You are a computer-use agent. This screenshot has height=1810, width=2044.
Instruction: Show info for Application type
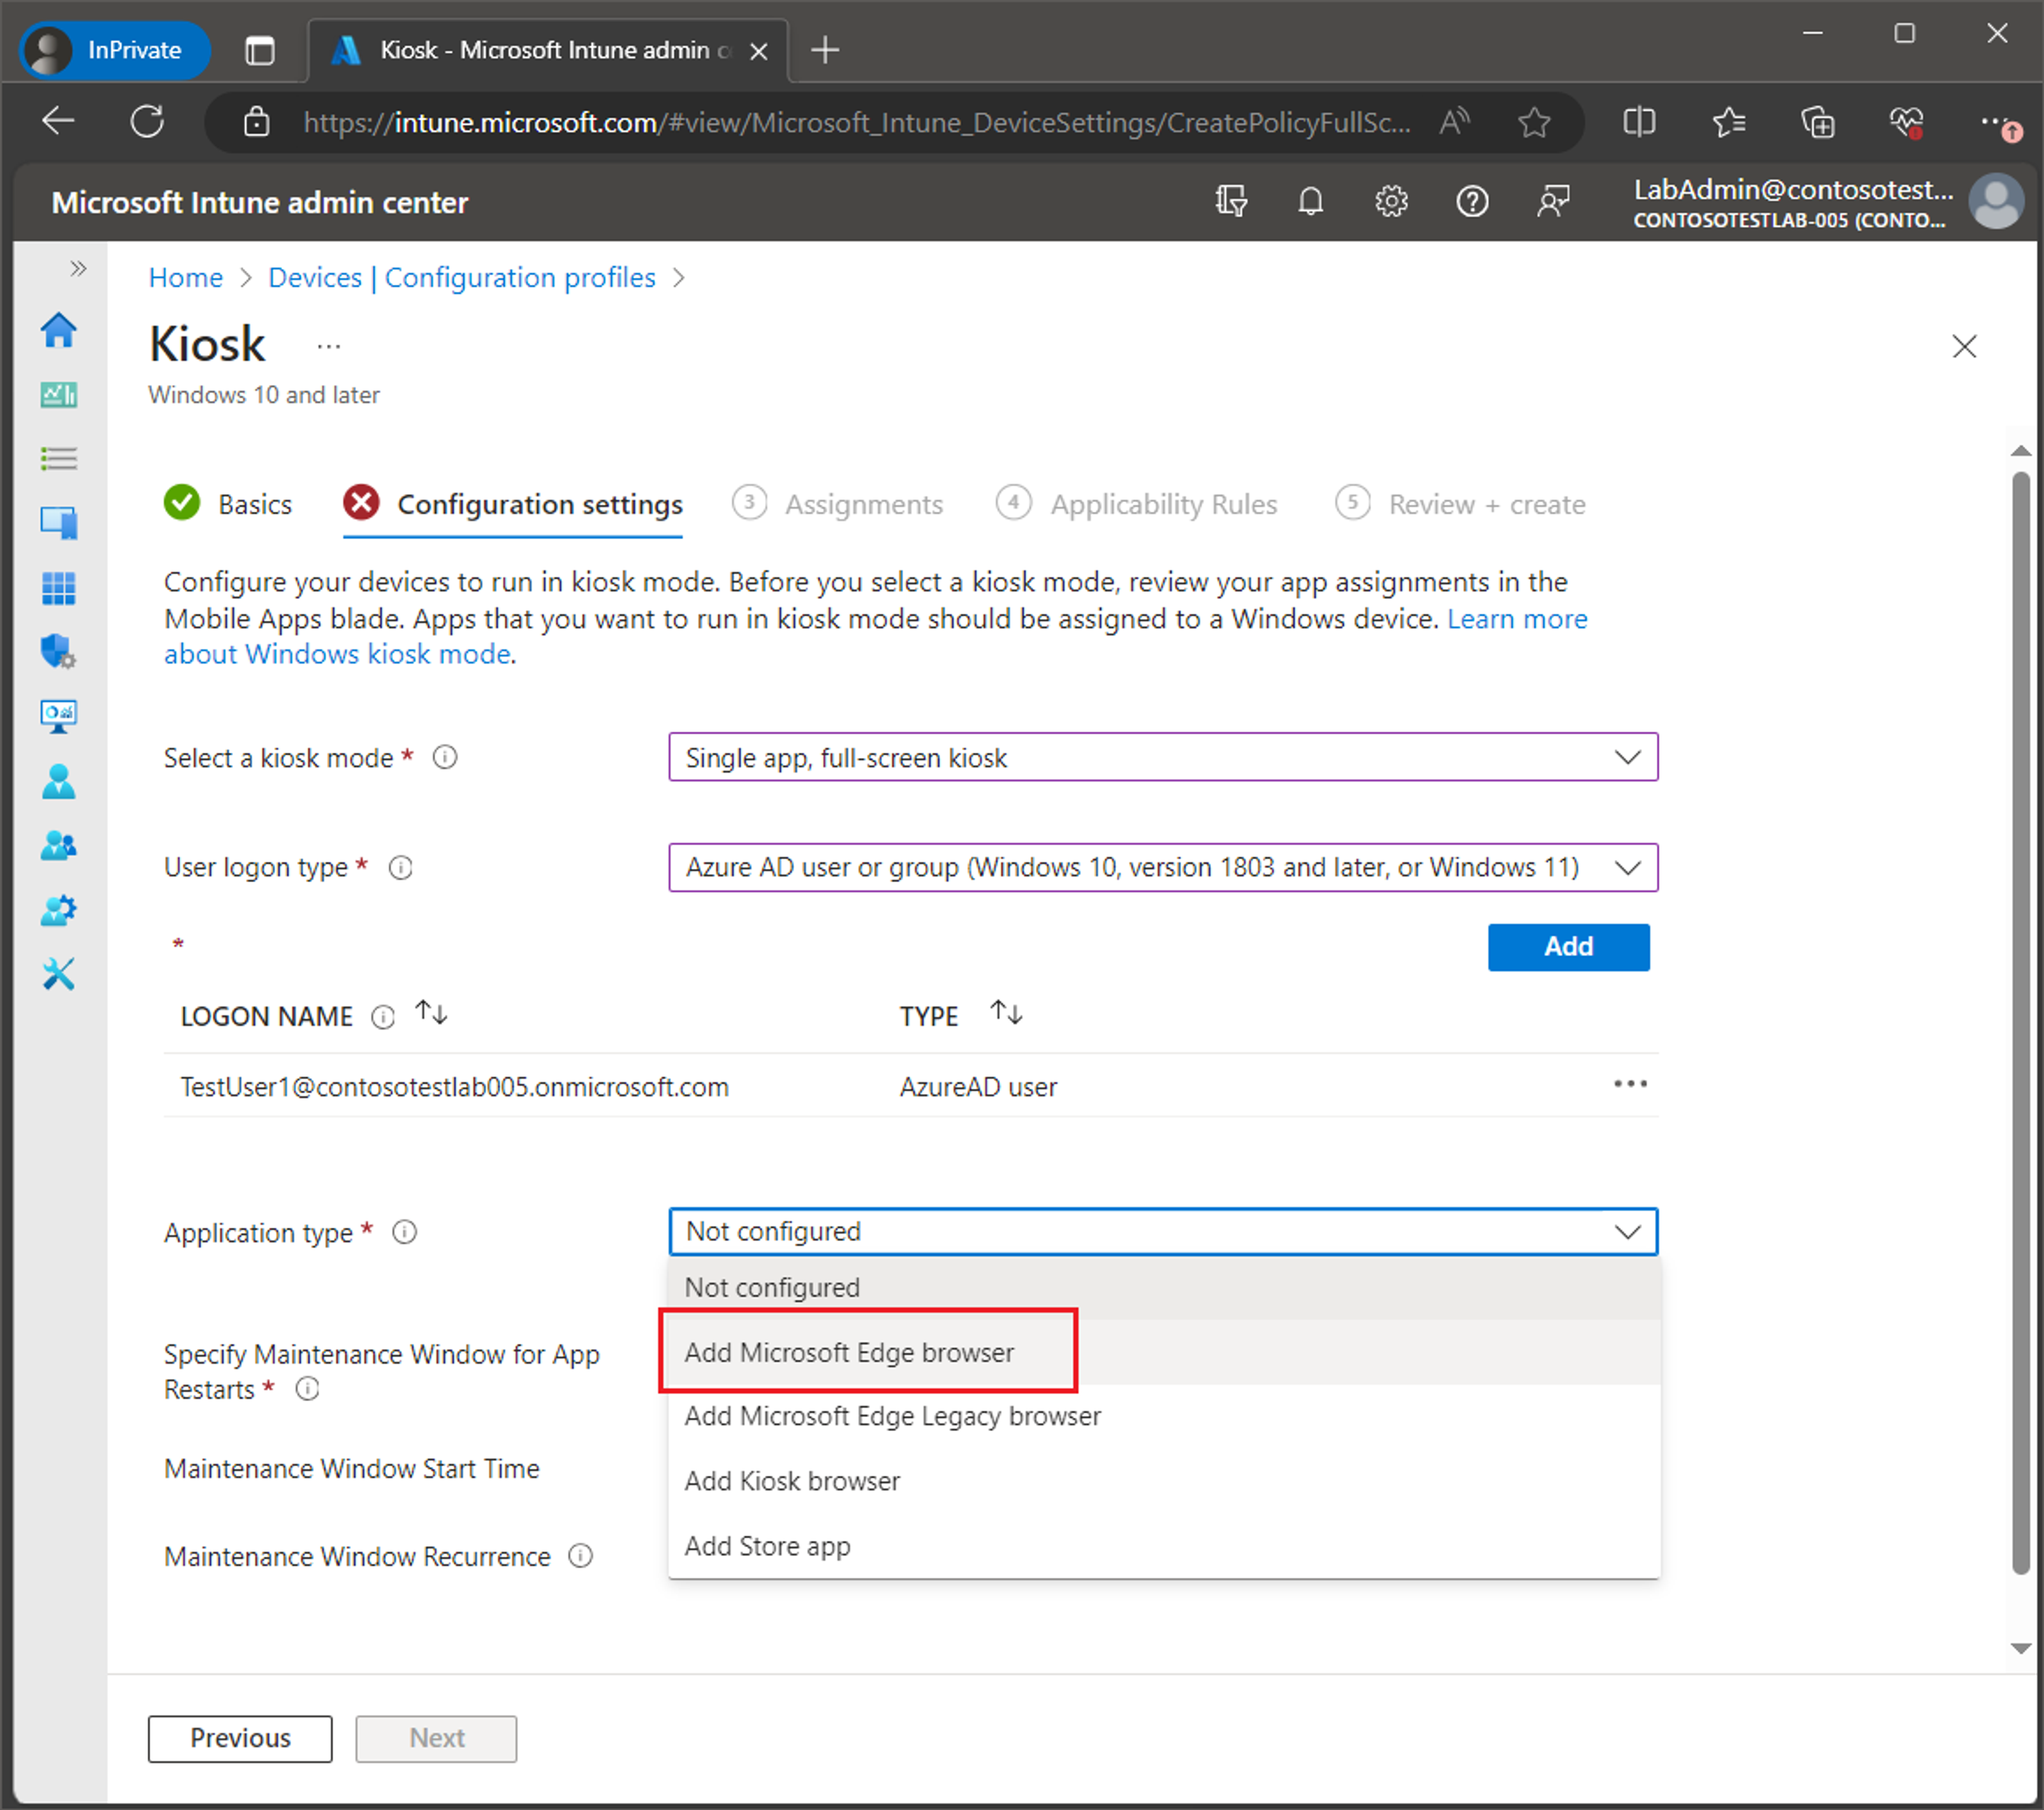[x=404, y=1232]
